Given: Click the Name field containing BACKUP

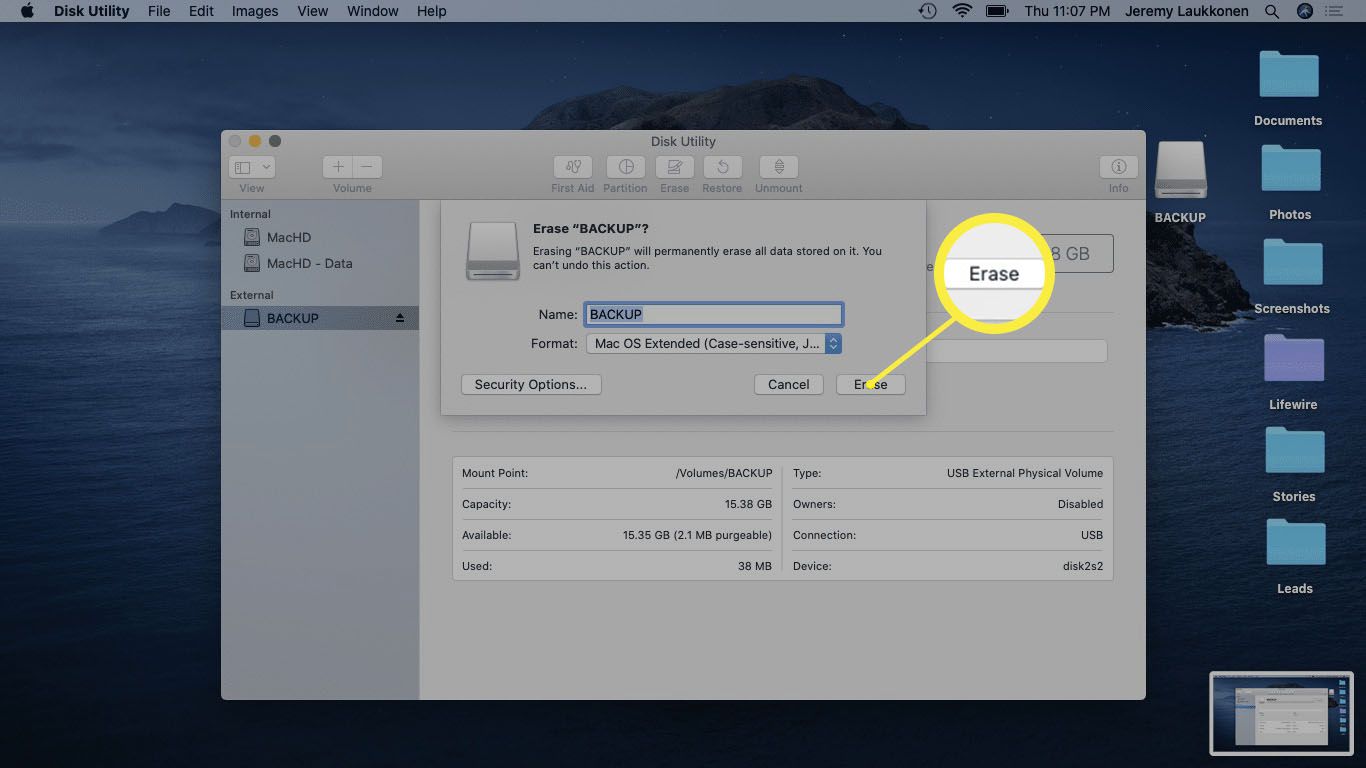Looking at the screenshot, I should [713, 314].
